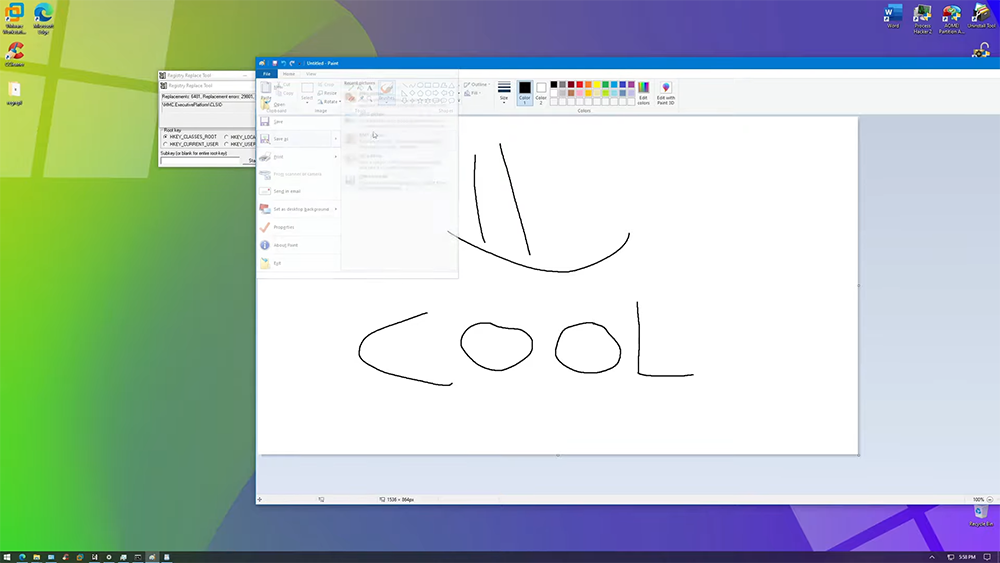The width and height of the screenshot is (1000, 563).
Task: Pick the orange palette swatch
Action: 588,84
